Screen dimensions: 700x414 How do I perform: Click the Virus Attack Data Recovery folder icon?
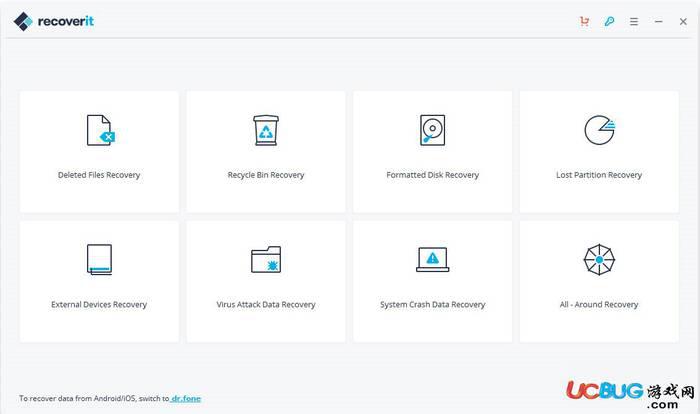(266, 259)
